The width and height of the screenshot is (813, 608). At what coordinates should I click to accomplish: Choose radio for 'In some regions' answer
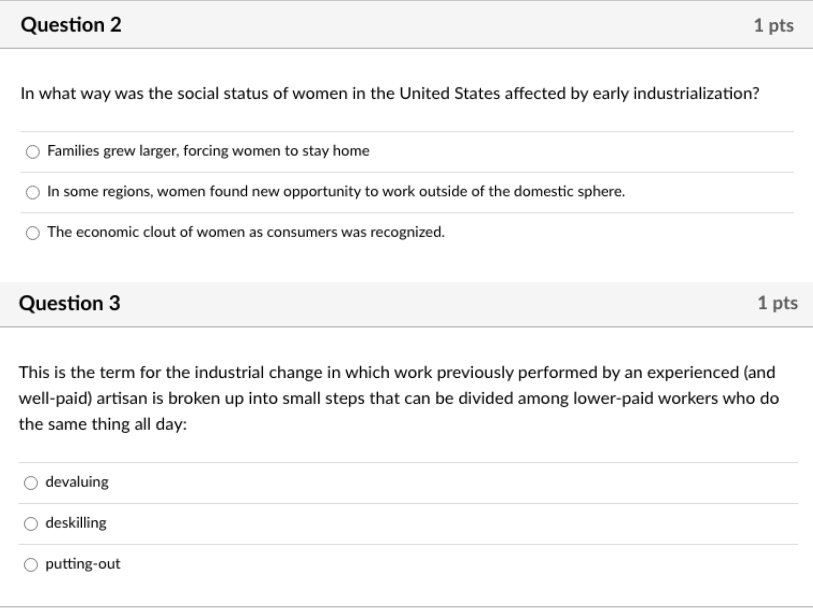click(x=33, y=192)
